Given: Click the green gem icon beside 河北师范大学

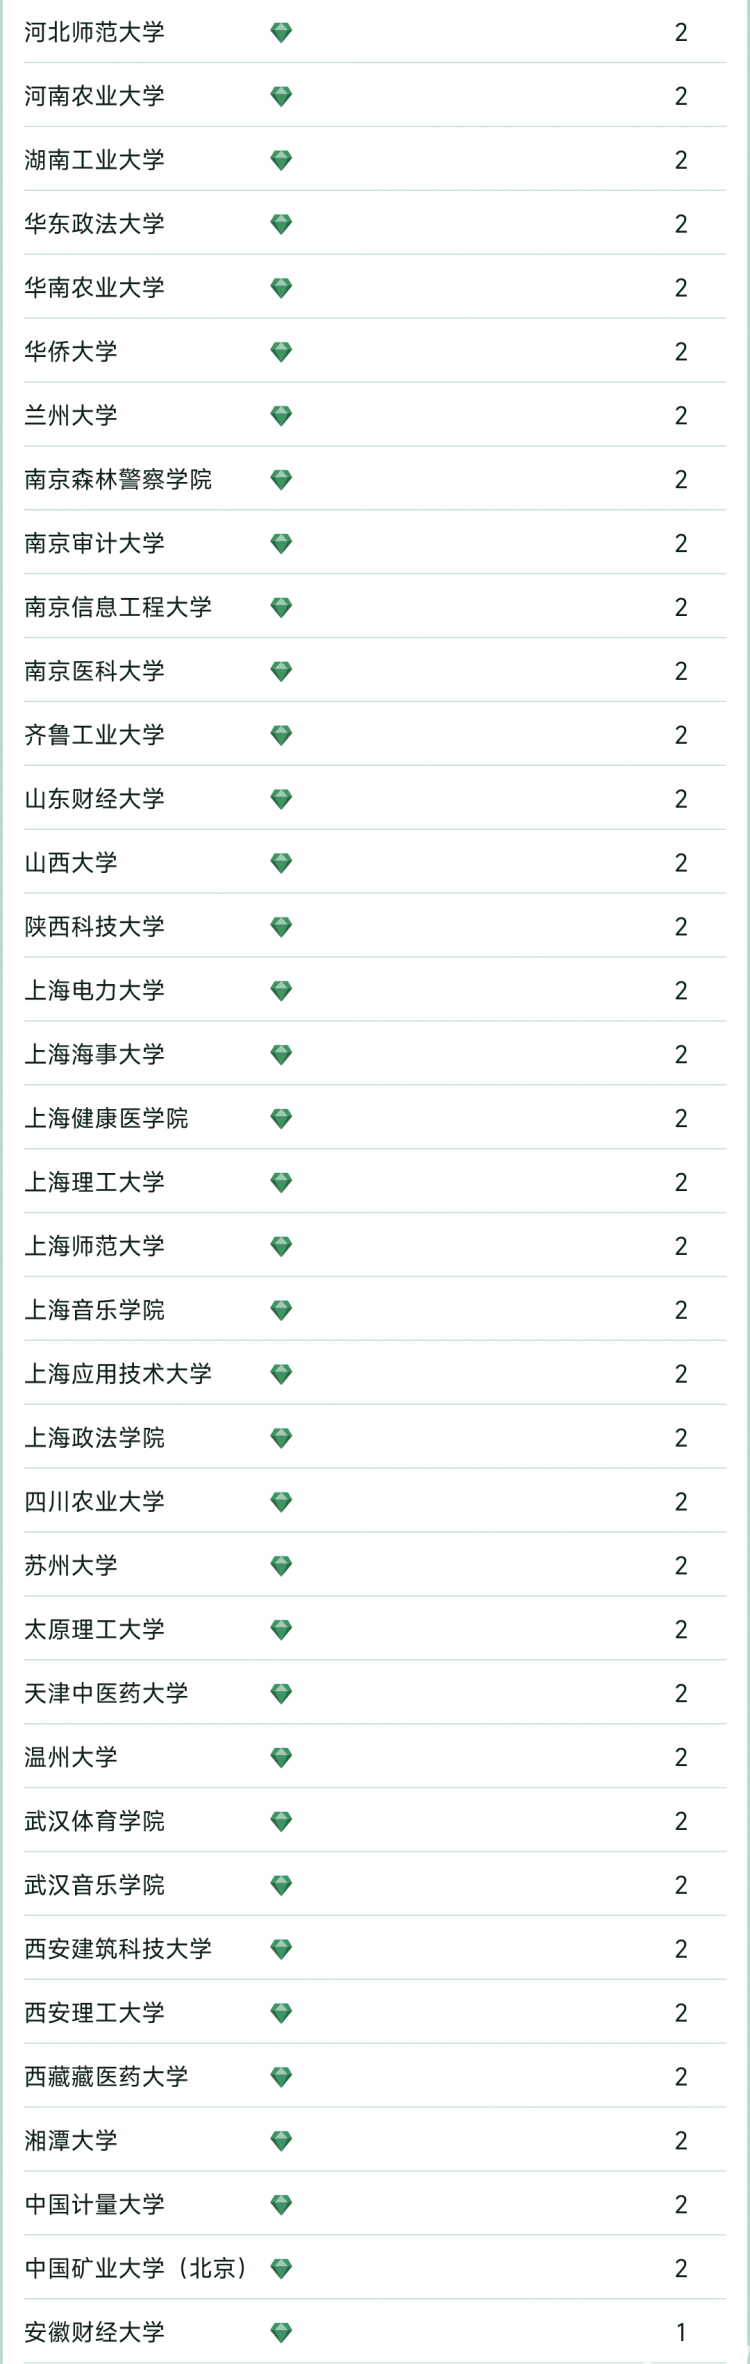Looking at the screenshot, I should (281, 33).
